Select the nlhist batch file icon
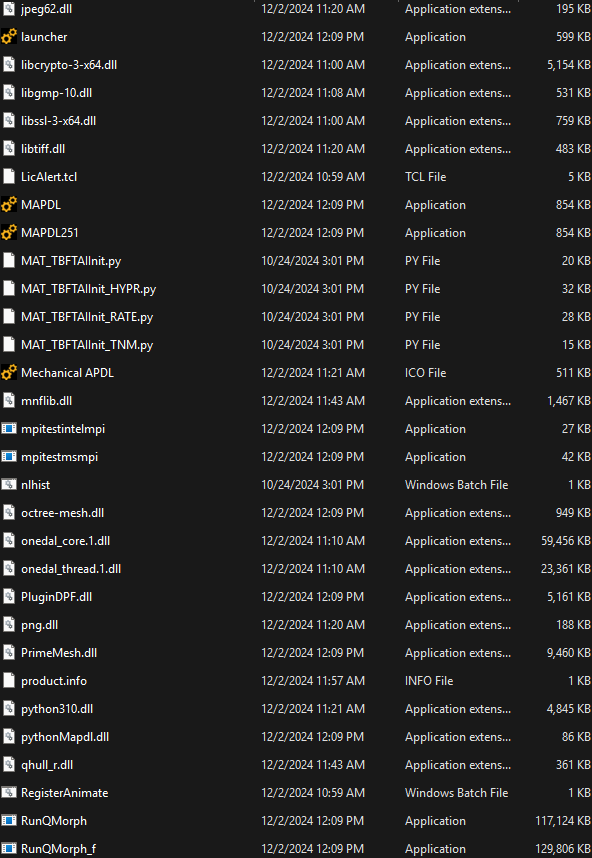 pos(9,484)
